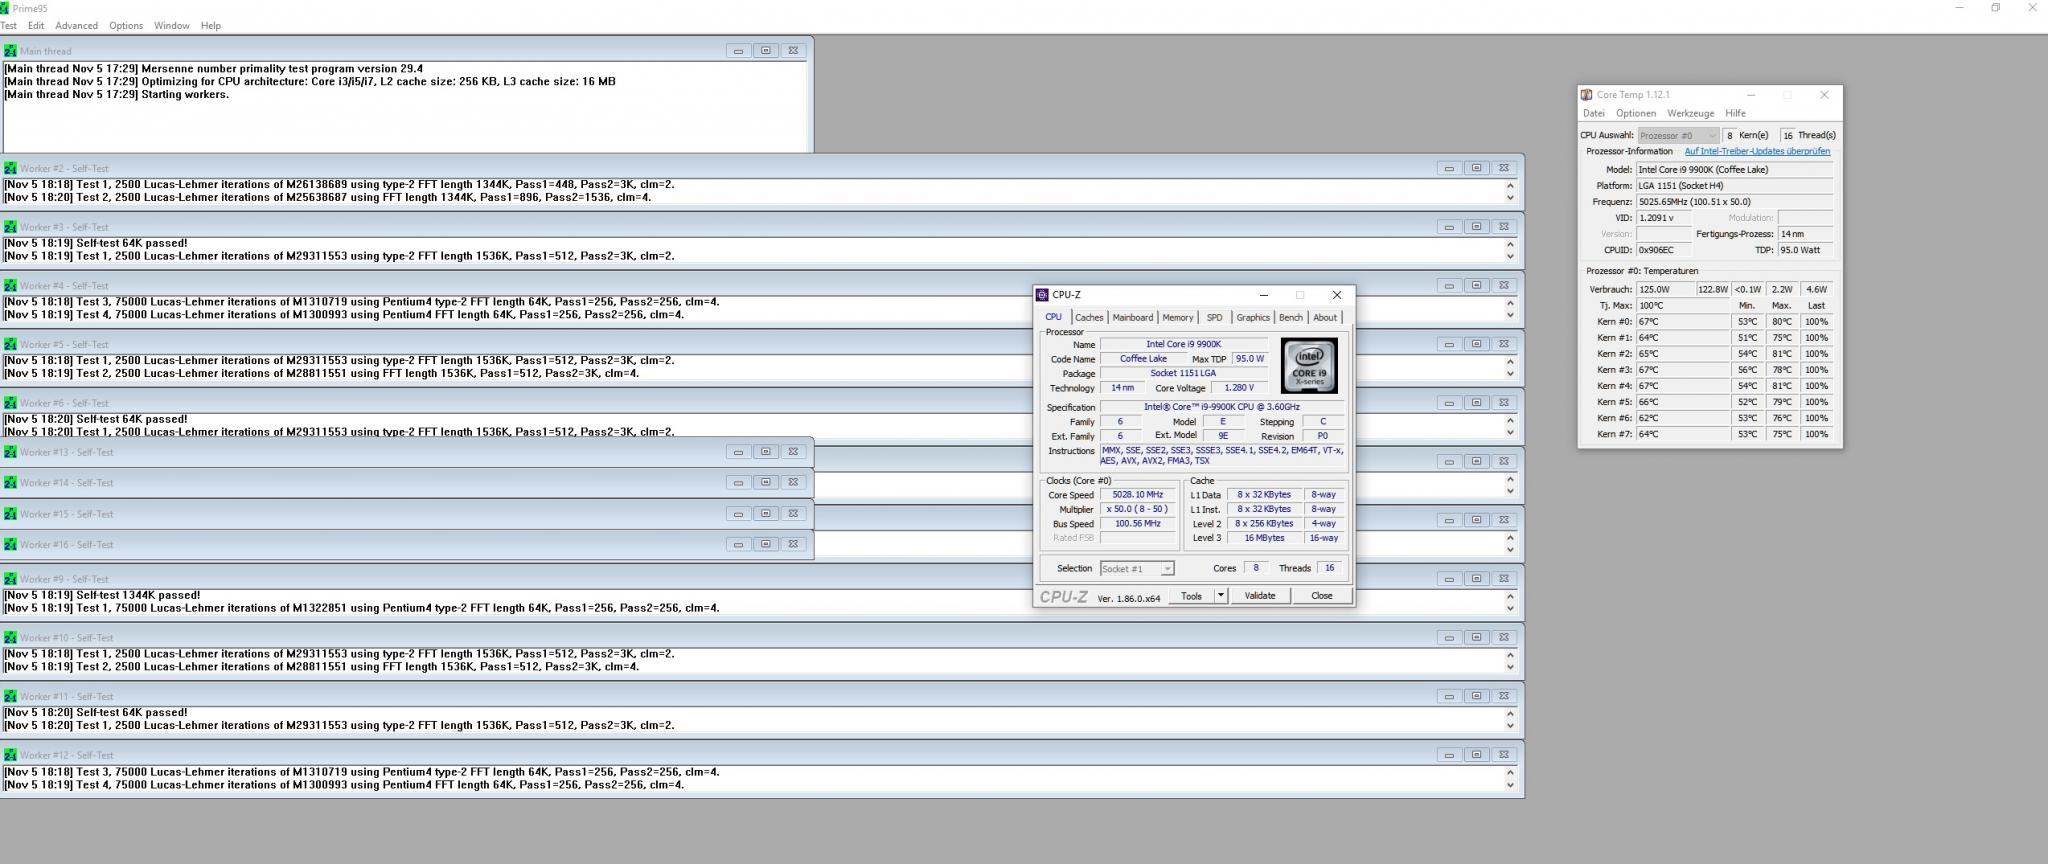Click the CPU-Z title bar icon
The width and height of the screenshot is (2048, 864).
click(1042, 295)
